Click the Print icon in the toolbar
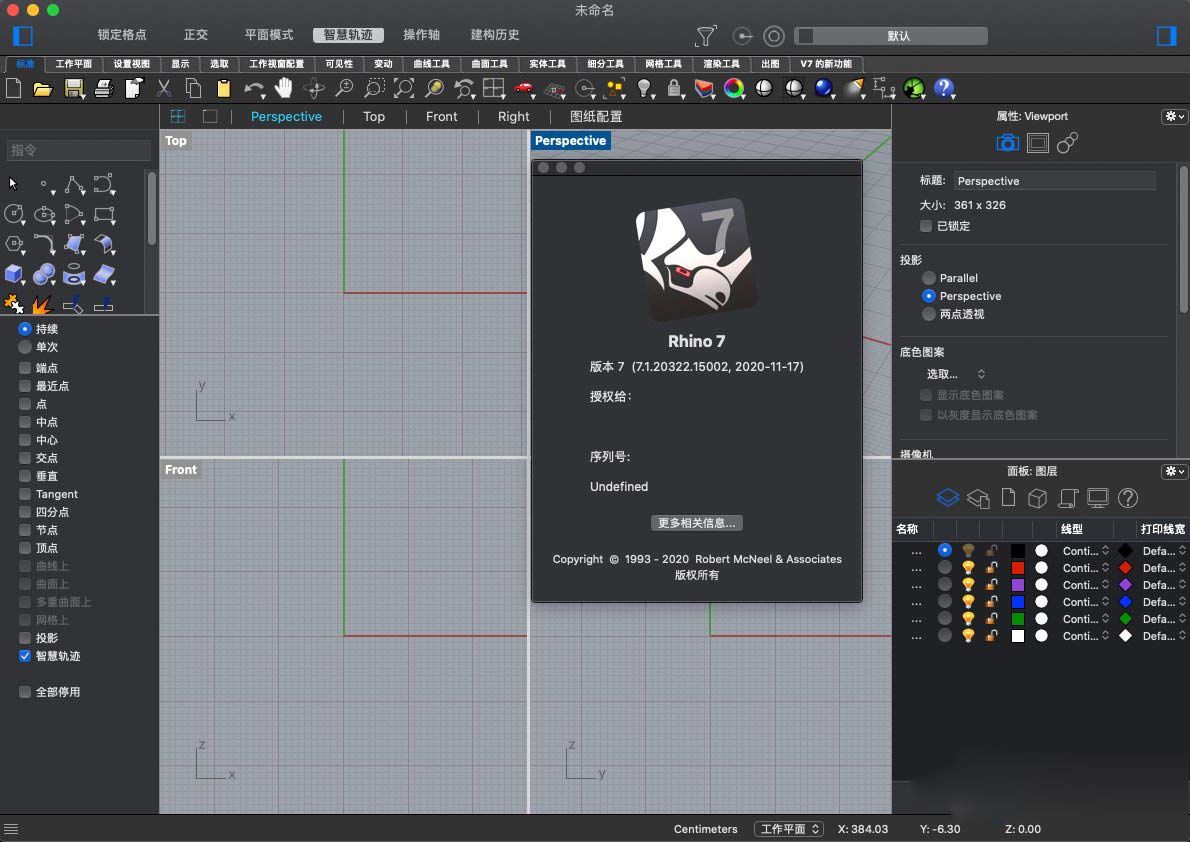The width and height of the screenshot is (1190, 842). (x=104, y=89)
